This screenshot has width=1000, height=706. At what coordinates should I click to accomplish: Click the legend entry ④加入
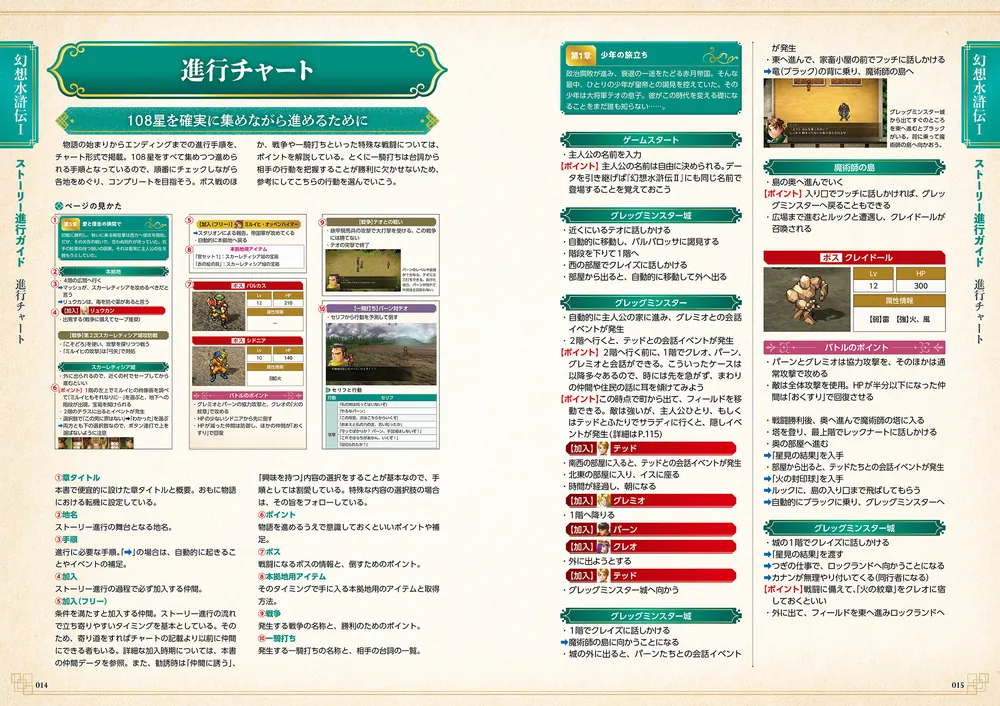pos(66,577)
